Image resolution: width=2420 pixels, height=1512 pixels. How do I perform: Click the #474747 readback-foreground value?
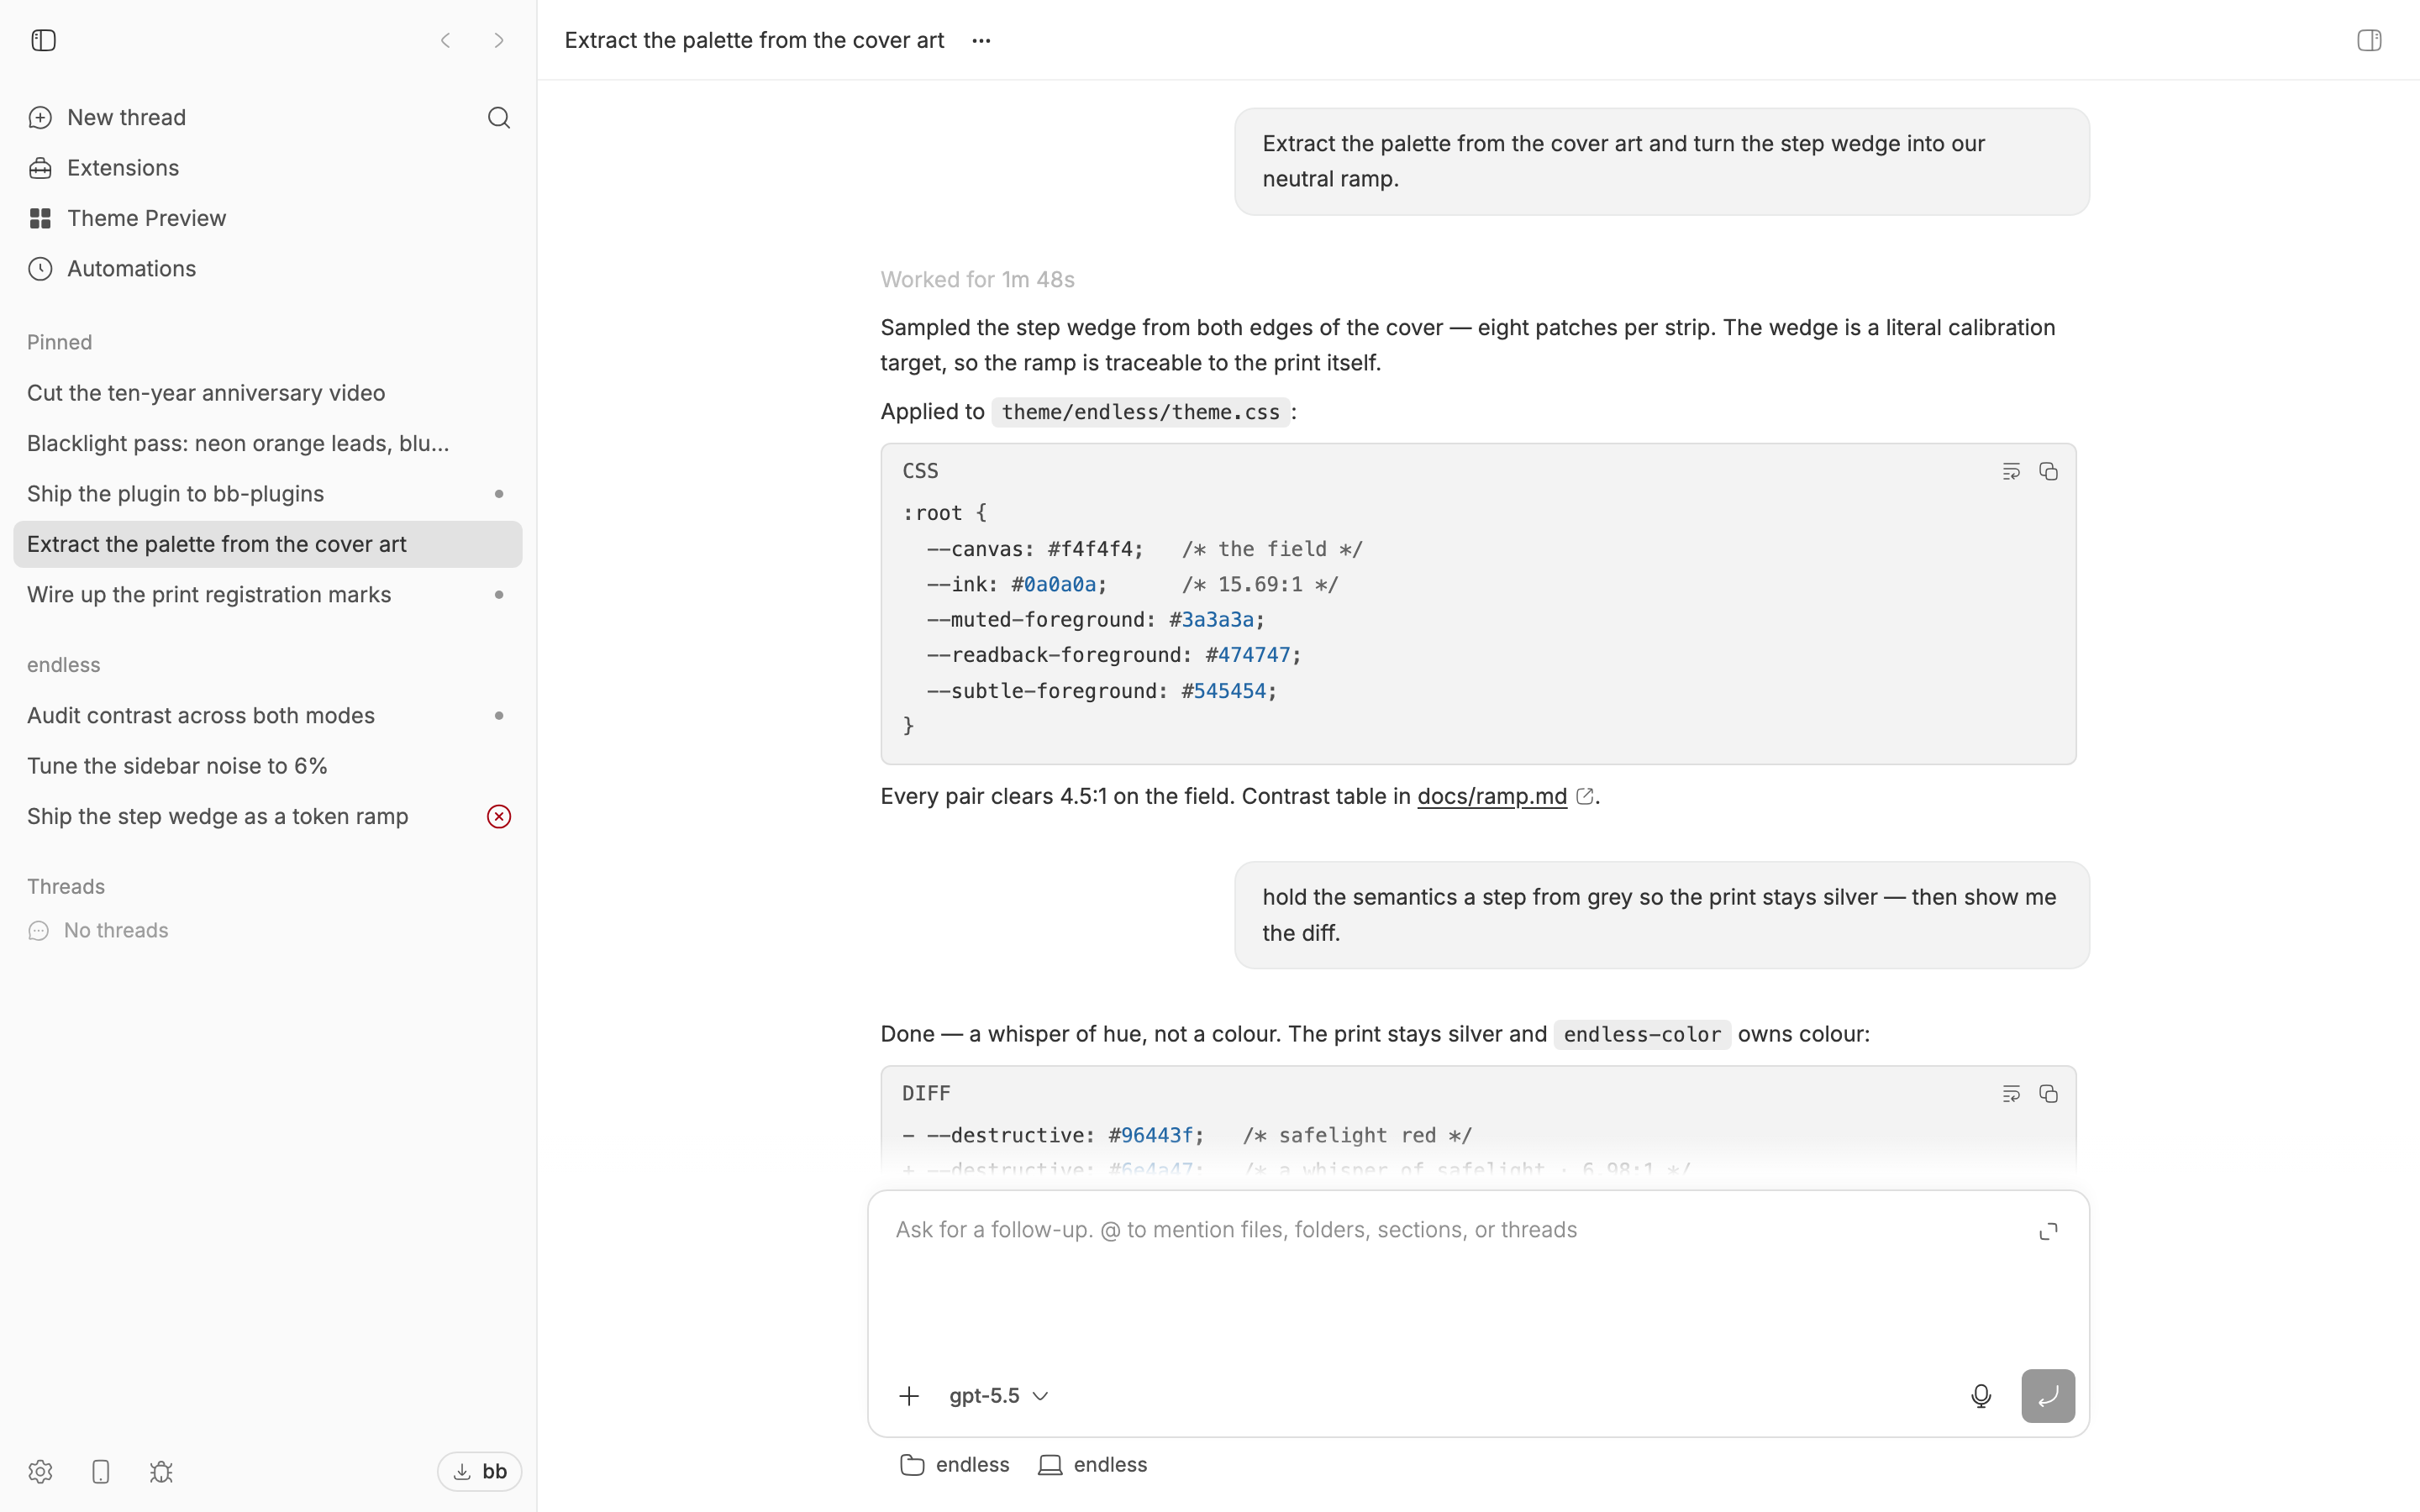pyautogui.click(x=1248, y=655)
